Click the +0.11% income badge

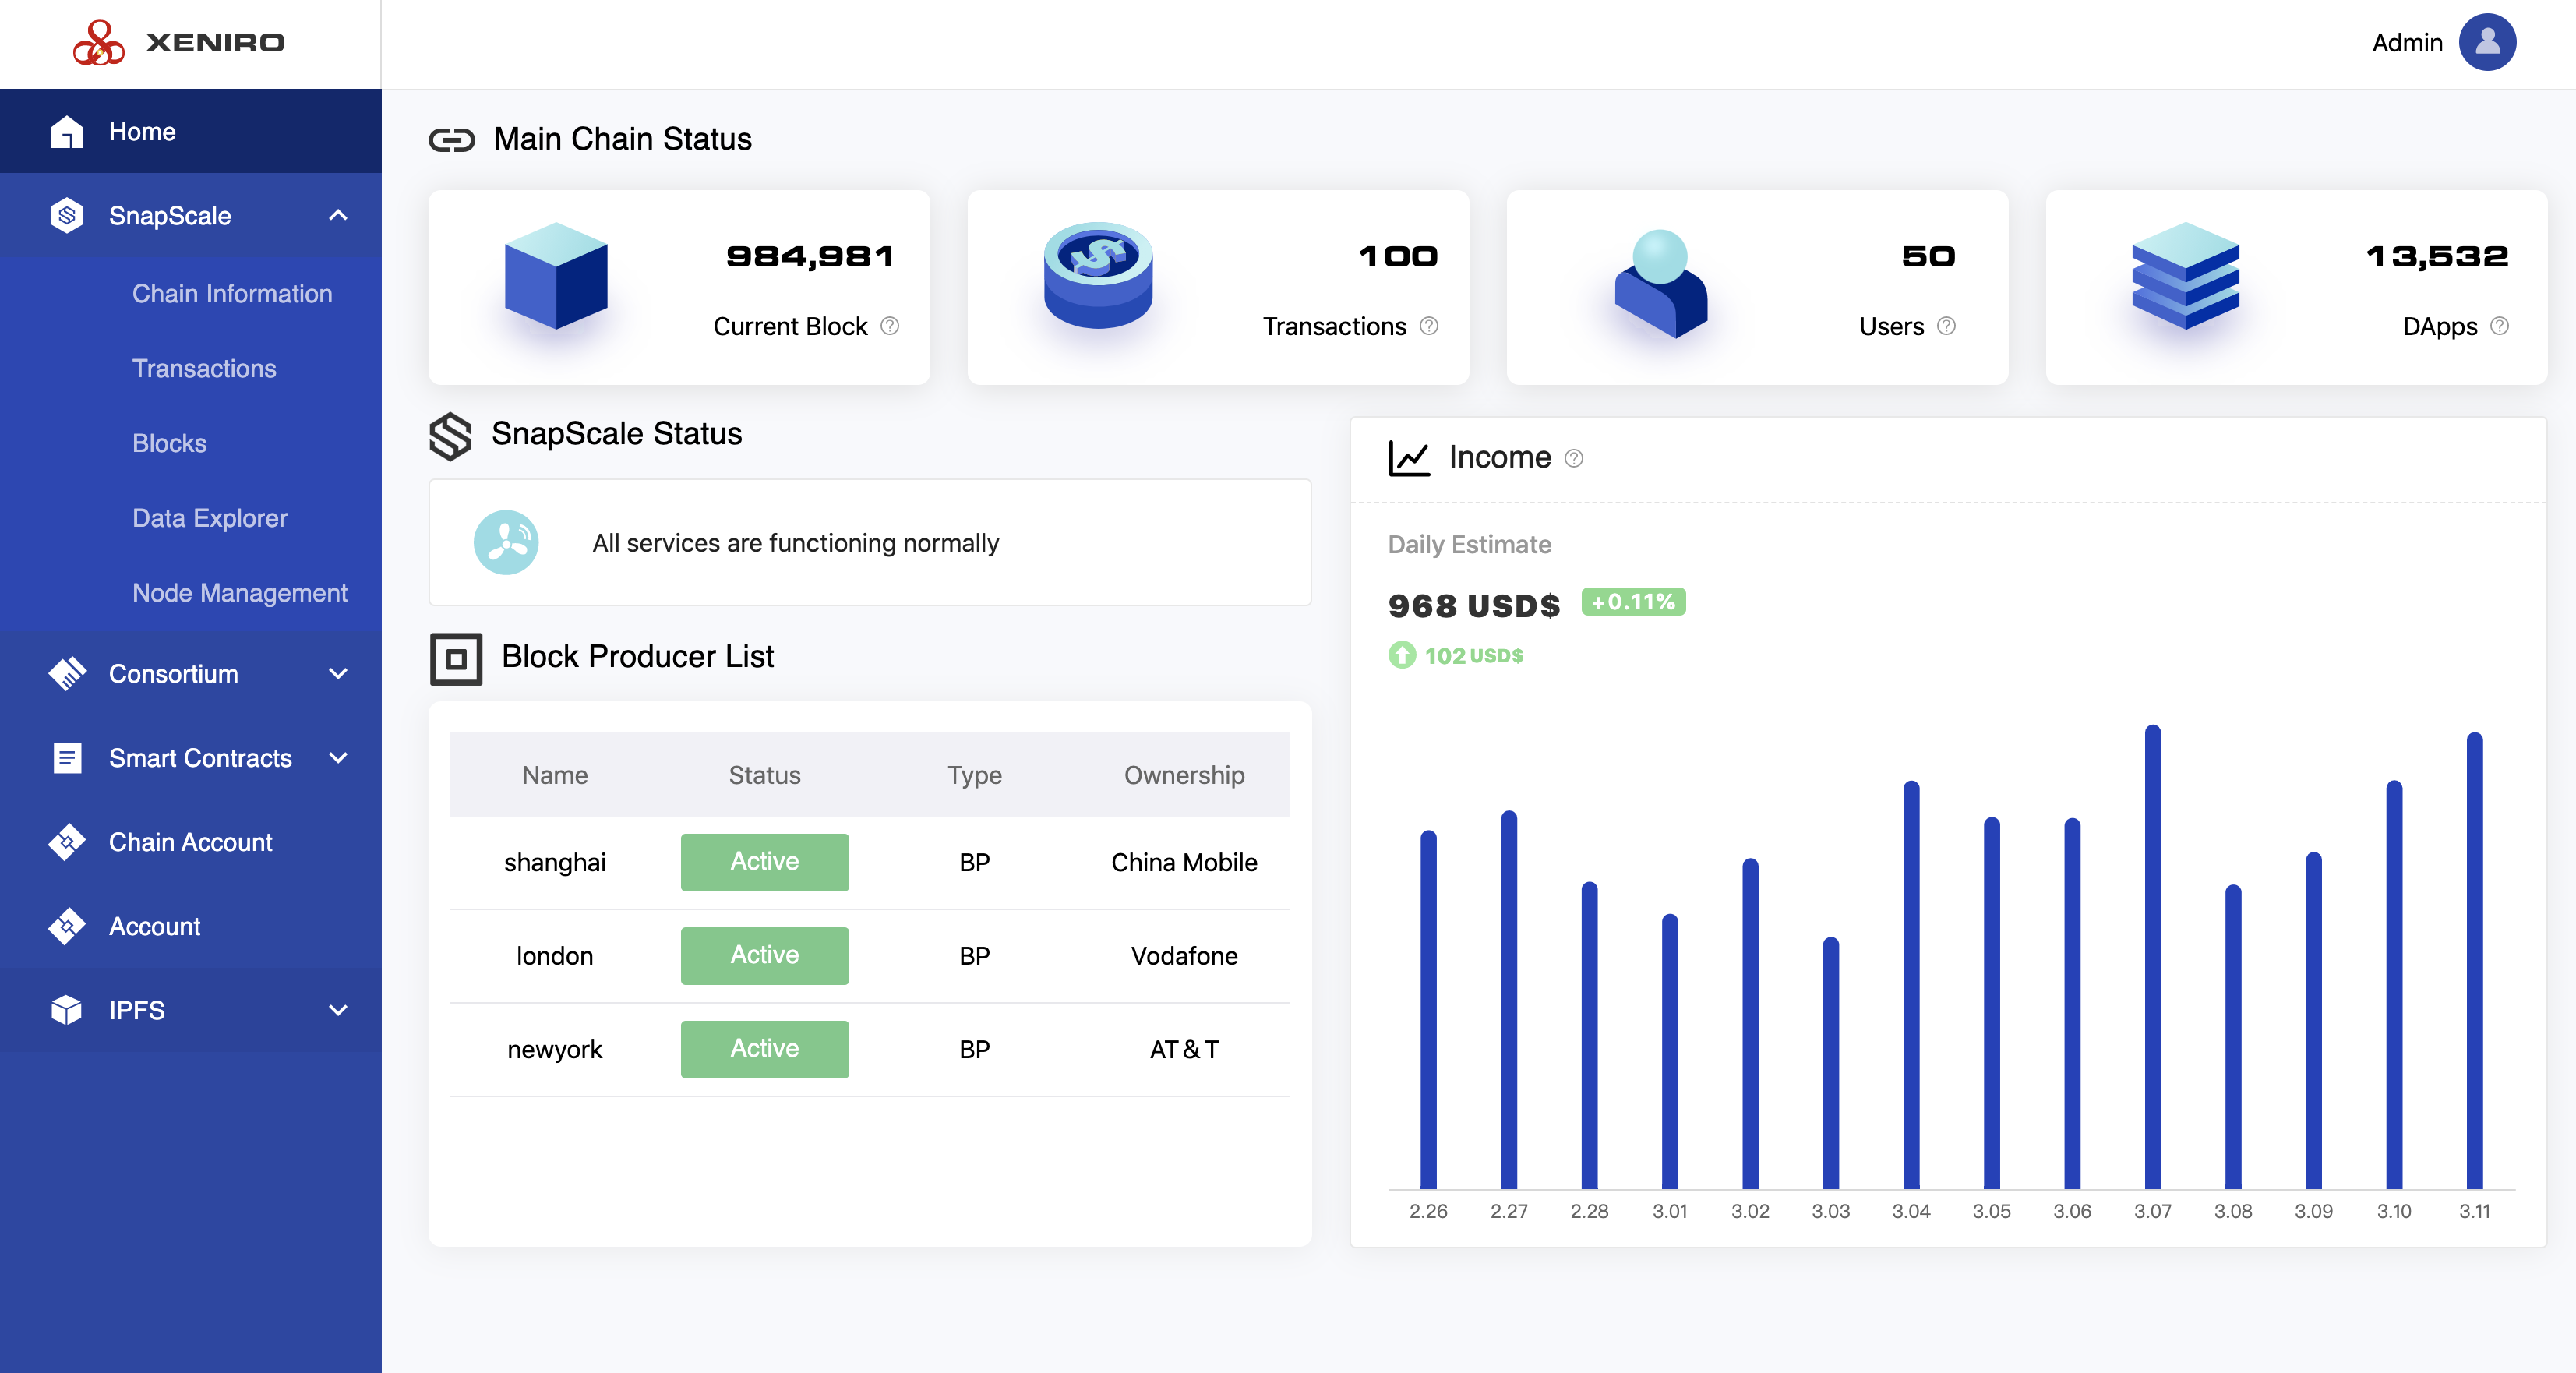(x=1633, y=602)
